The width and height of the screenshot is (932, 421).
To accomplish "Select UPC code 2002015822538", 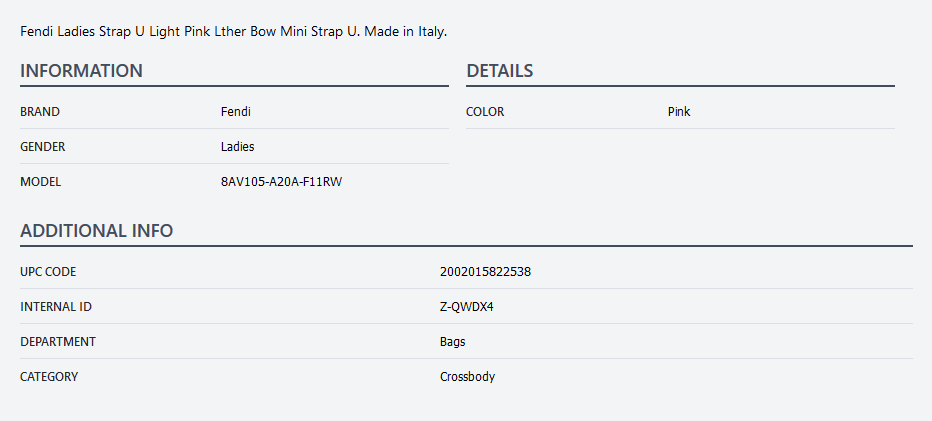I will point(485,272).
